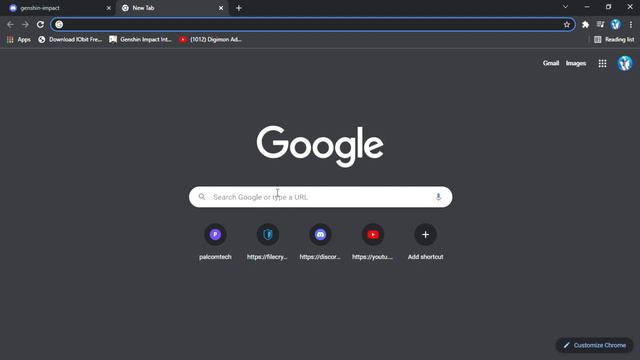Open the media control icon in toolbar
Image resolution: width=640 pixels, height=360 pixels.
coord(600,24)
